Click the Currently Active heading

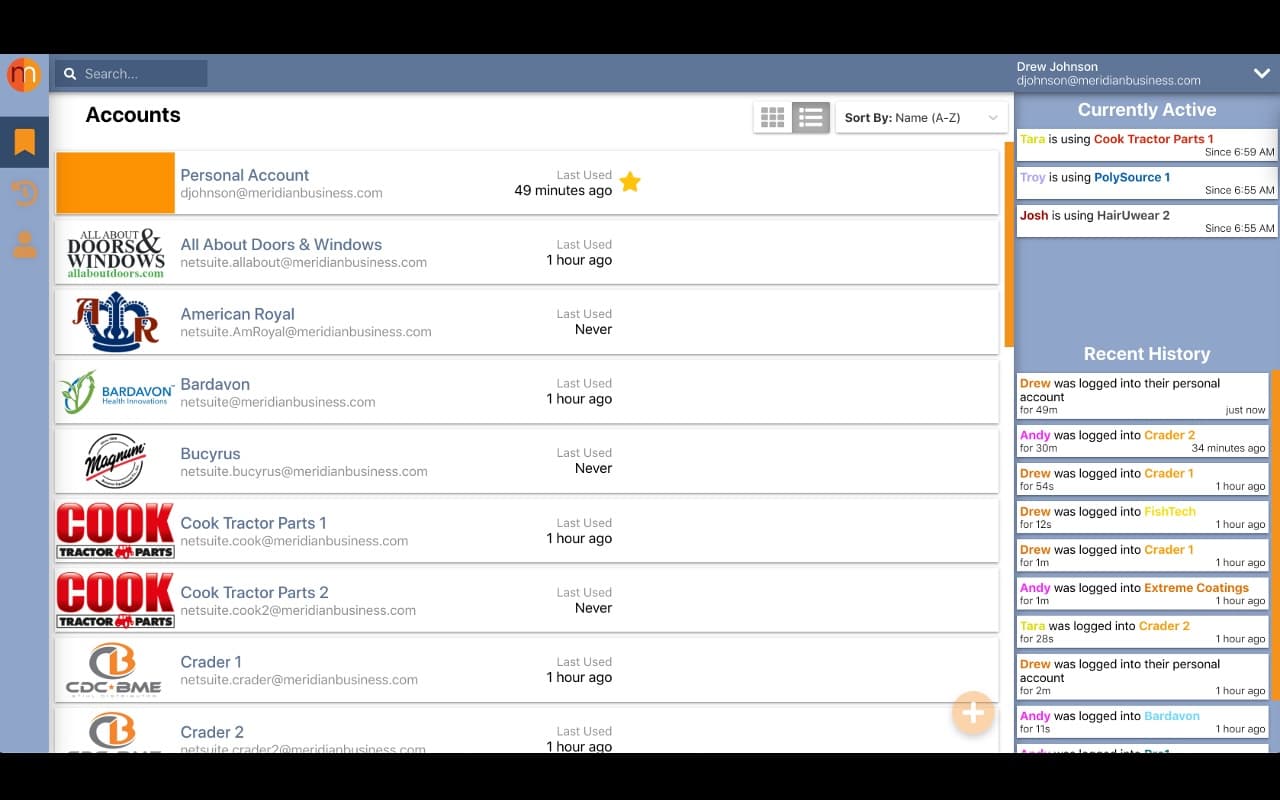[1147, 110]
